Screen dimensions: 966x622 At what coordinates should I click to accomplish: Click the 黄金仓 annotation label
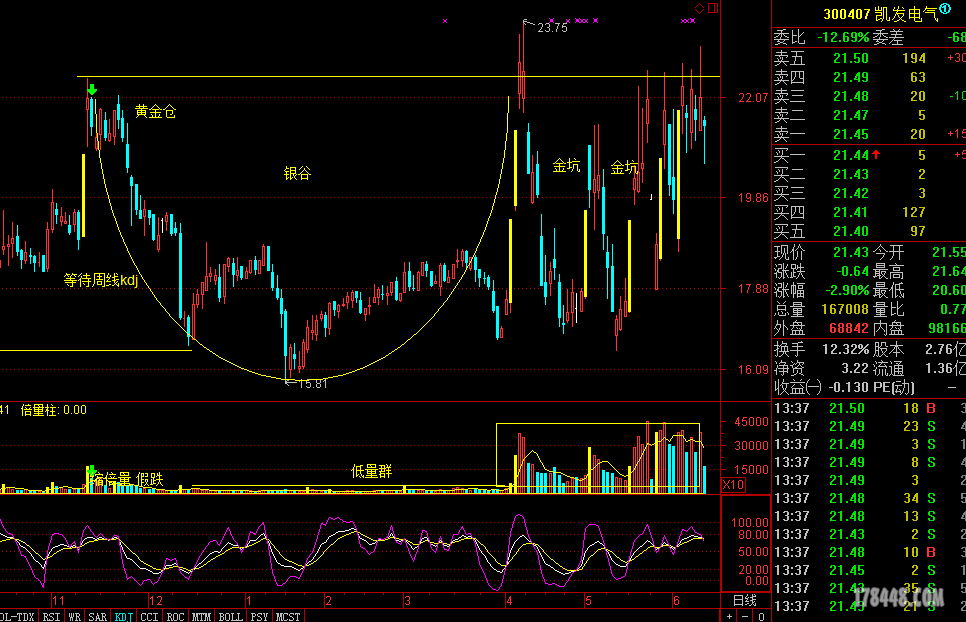click(x=155, y=112)
